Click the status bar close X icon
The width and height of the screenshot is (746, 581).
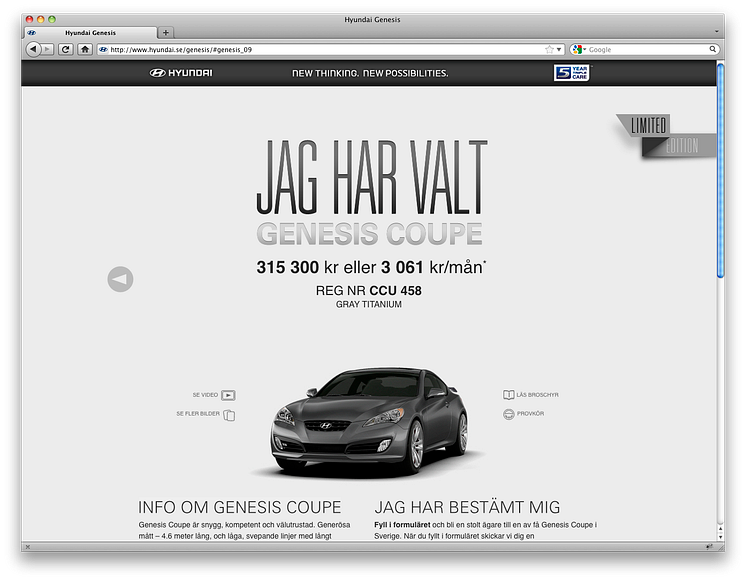pyautogui.click(x=28, y=547)
